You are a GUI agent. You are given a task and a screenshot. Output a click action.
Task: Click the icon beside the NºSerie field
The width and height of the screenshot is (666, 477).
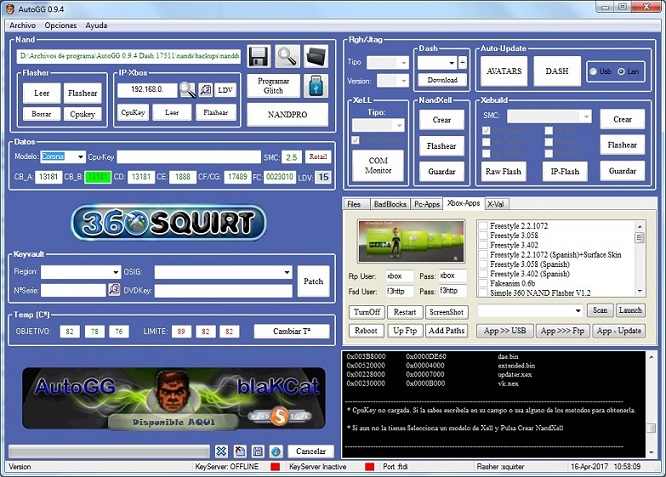click(x=114, y=290)
